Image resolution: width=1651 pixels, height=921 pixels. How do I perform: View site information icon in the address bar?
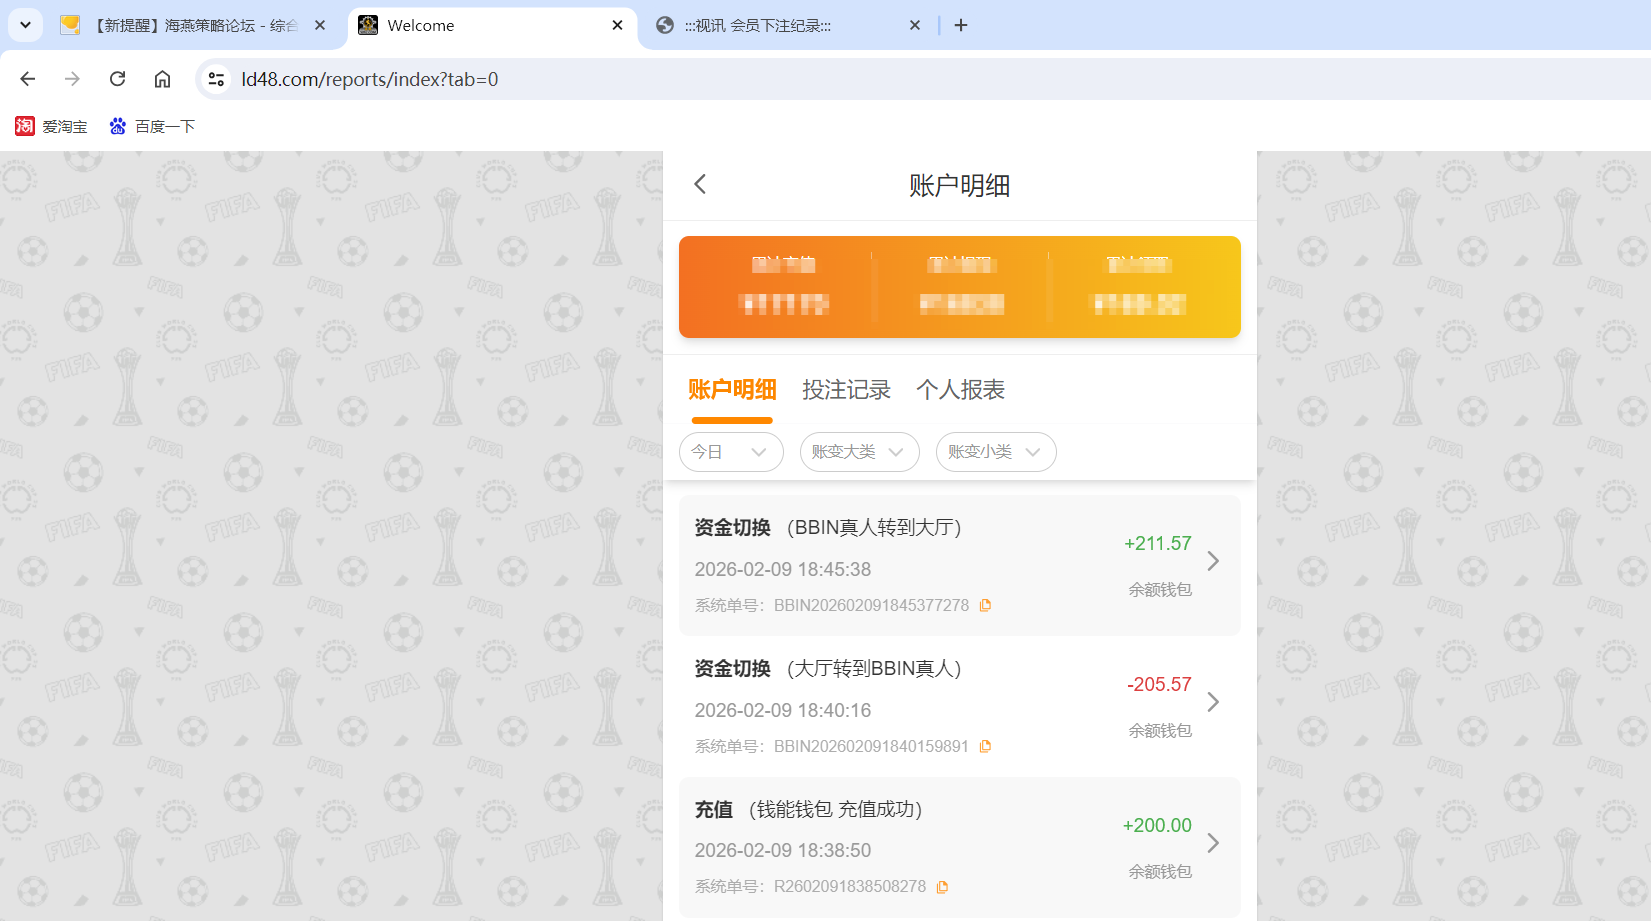[216, 78]
